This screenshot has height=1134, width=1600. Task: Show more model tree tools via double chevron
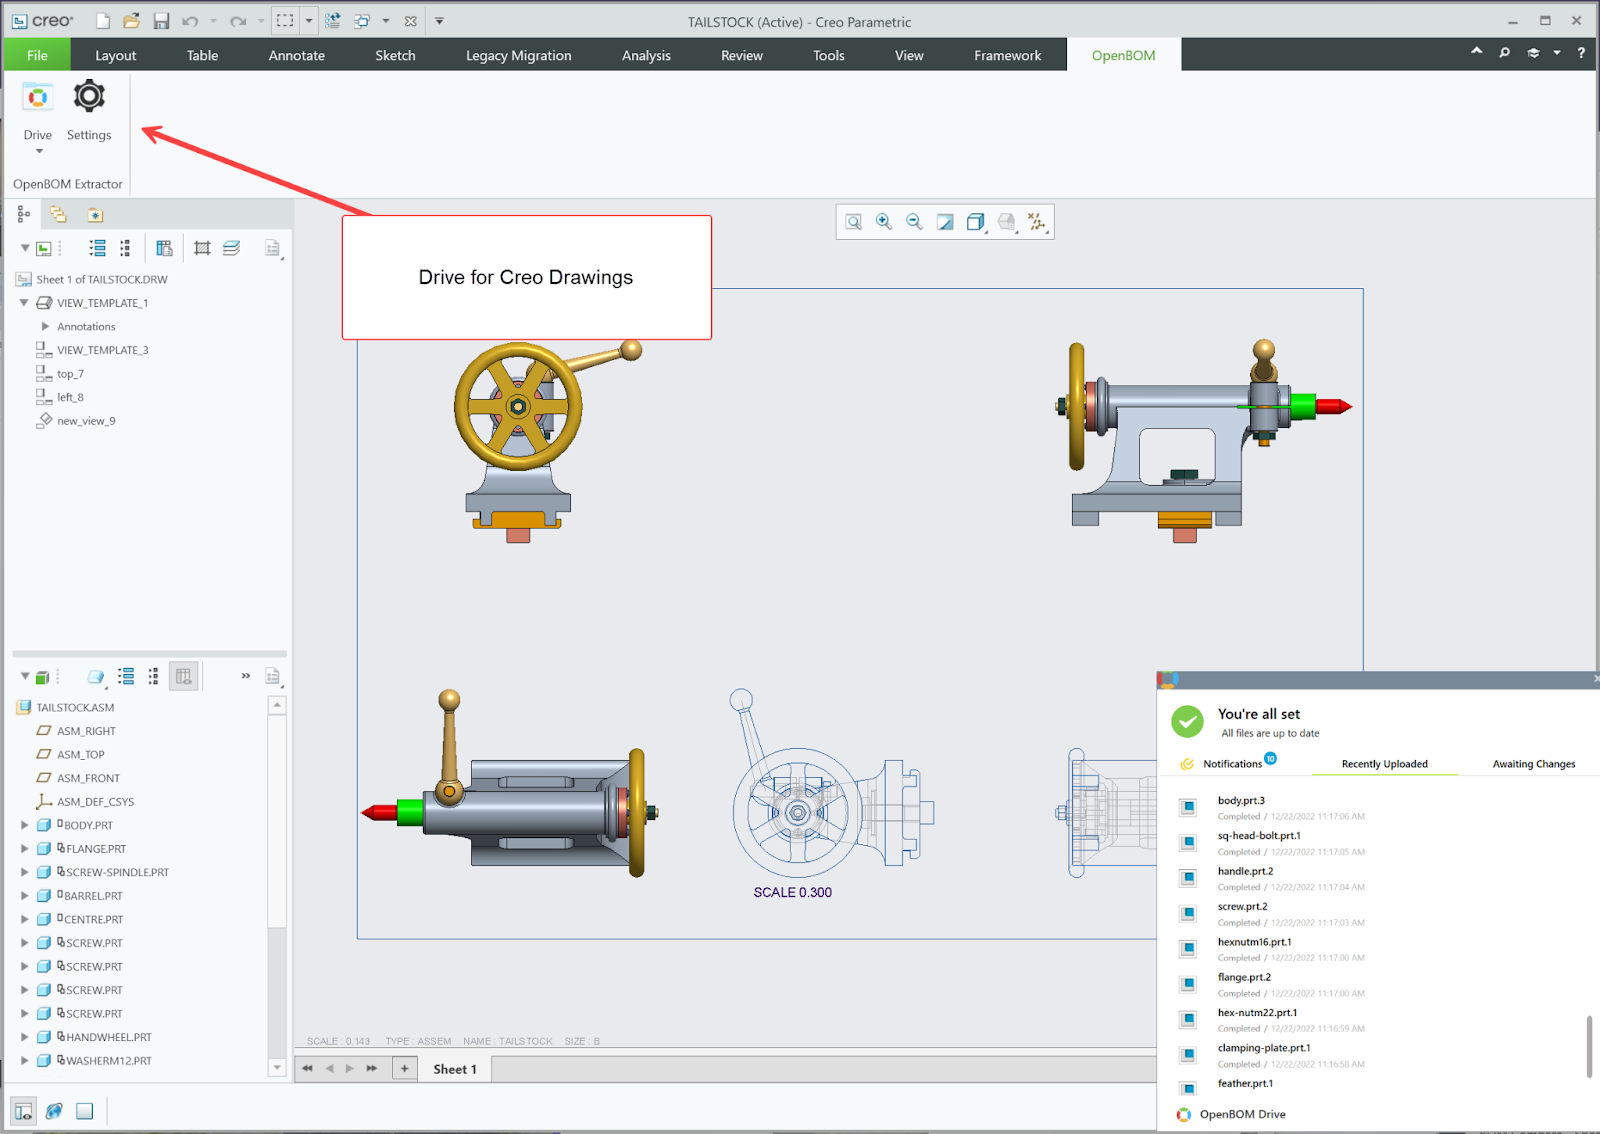coord(246,676)
